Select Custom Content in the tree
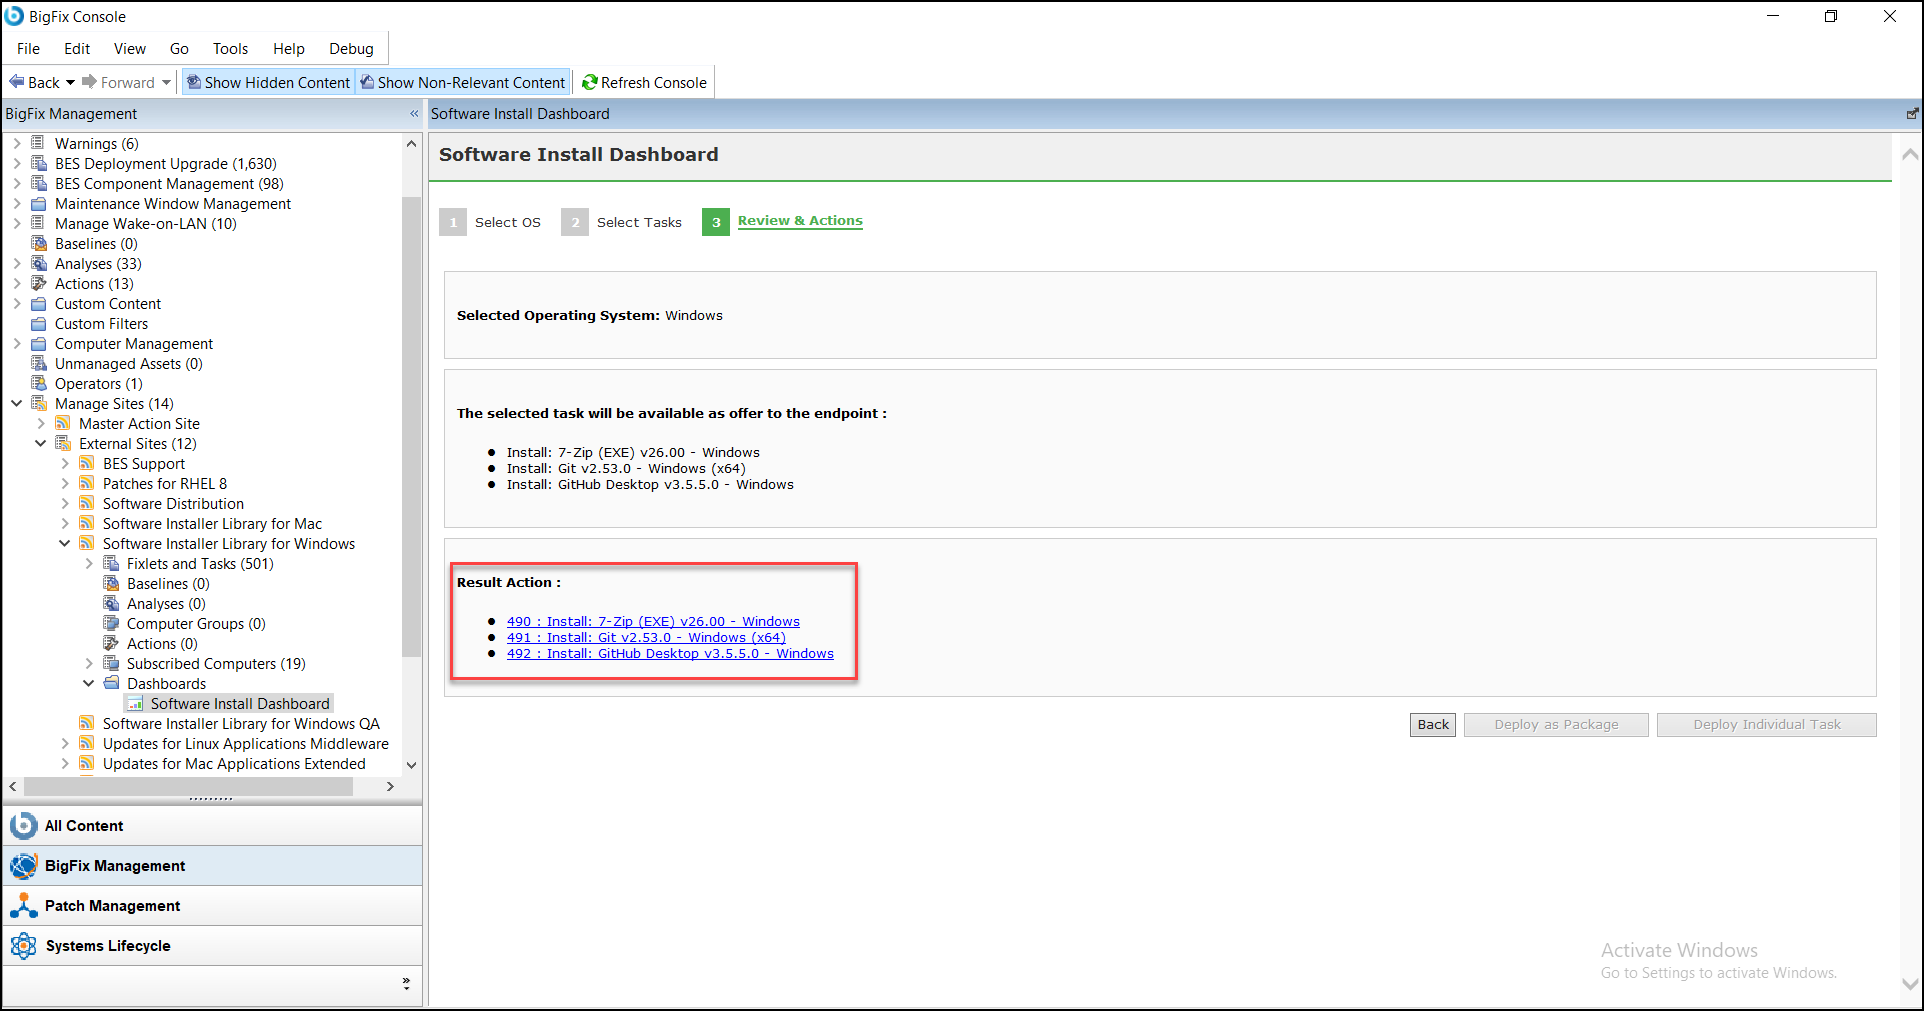This screenshot has width=1924, height=1011. click(x=108, y=303)
